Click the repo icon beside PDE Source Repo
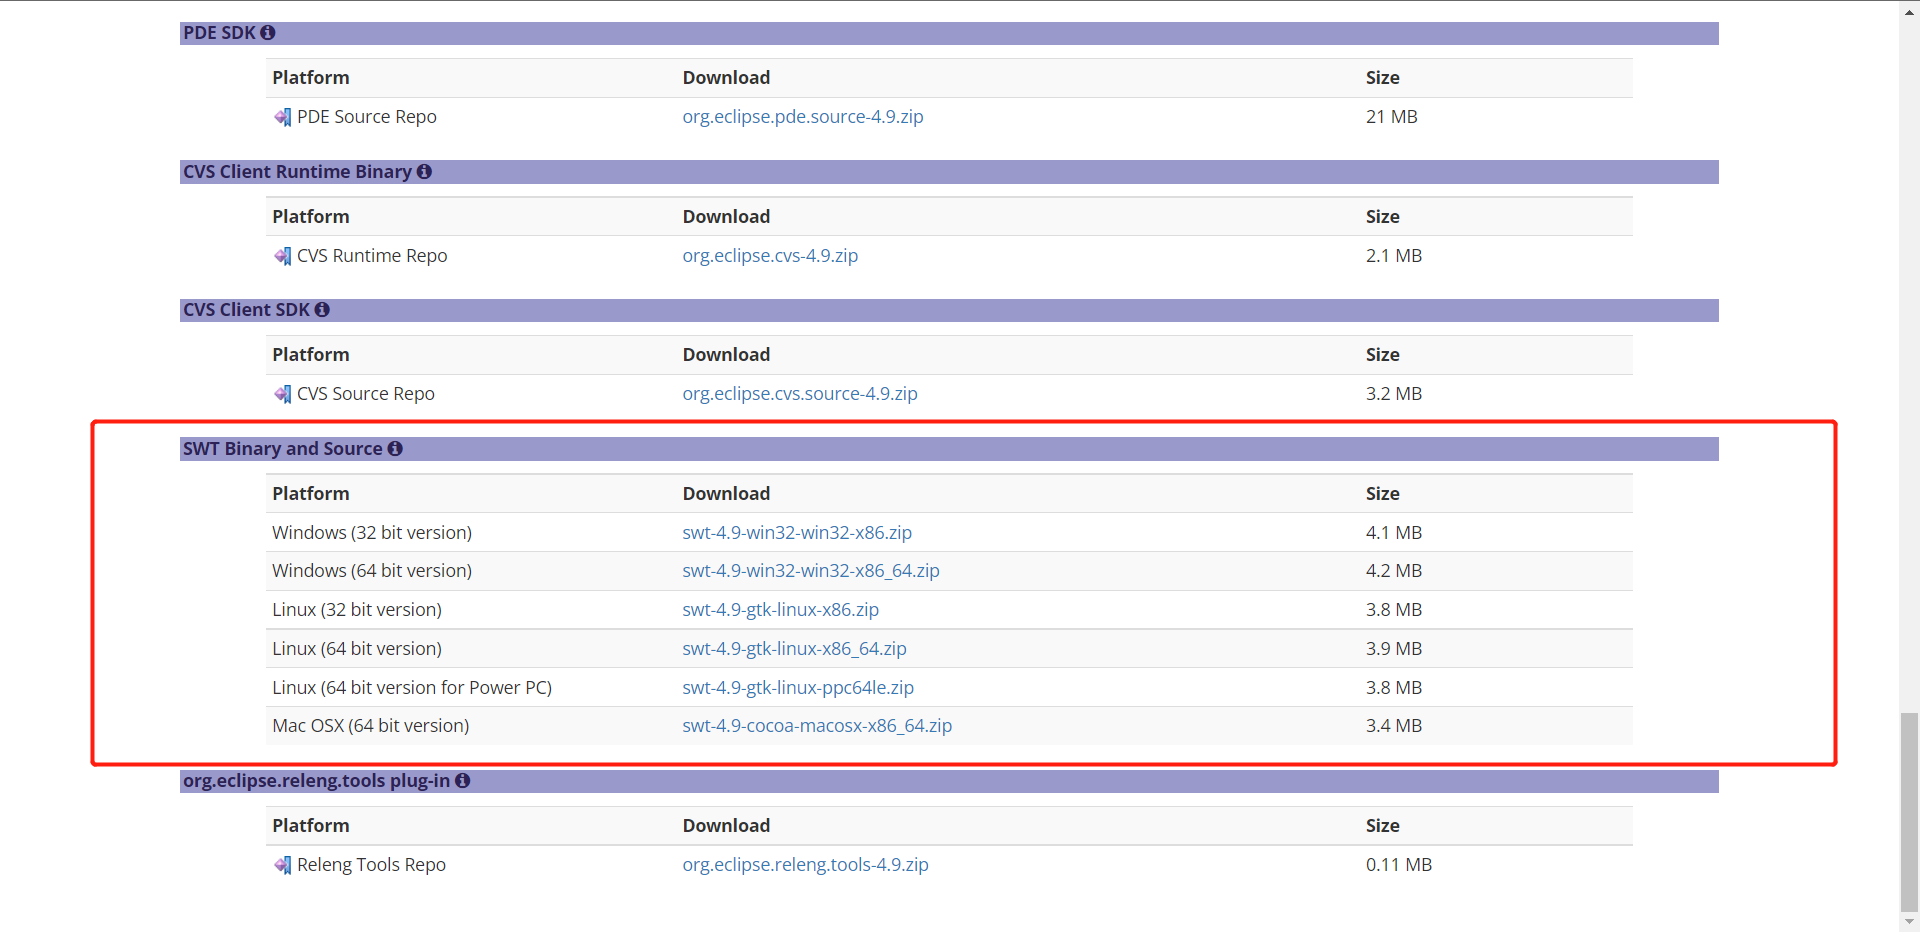The height and width of the screenshot is (932, 1920). point(283,117)
